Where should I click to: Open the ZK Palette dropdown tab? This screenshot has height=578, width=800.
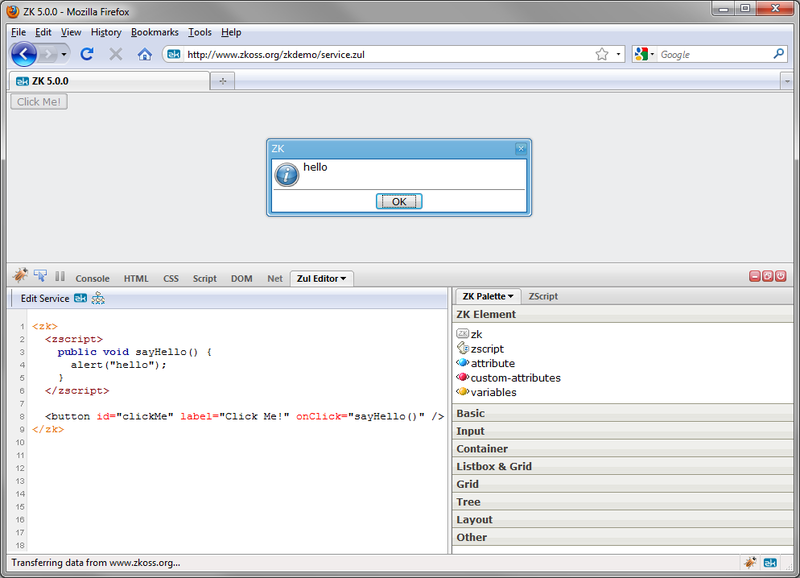488,296
